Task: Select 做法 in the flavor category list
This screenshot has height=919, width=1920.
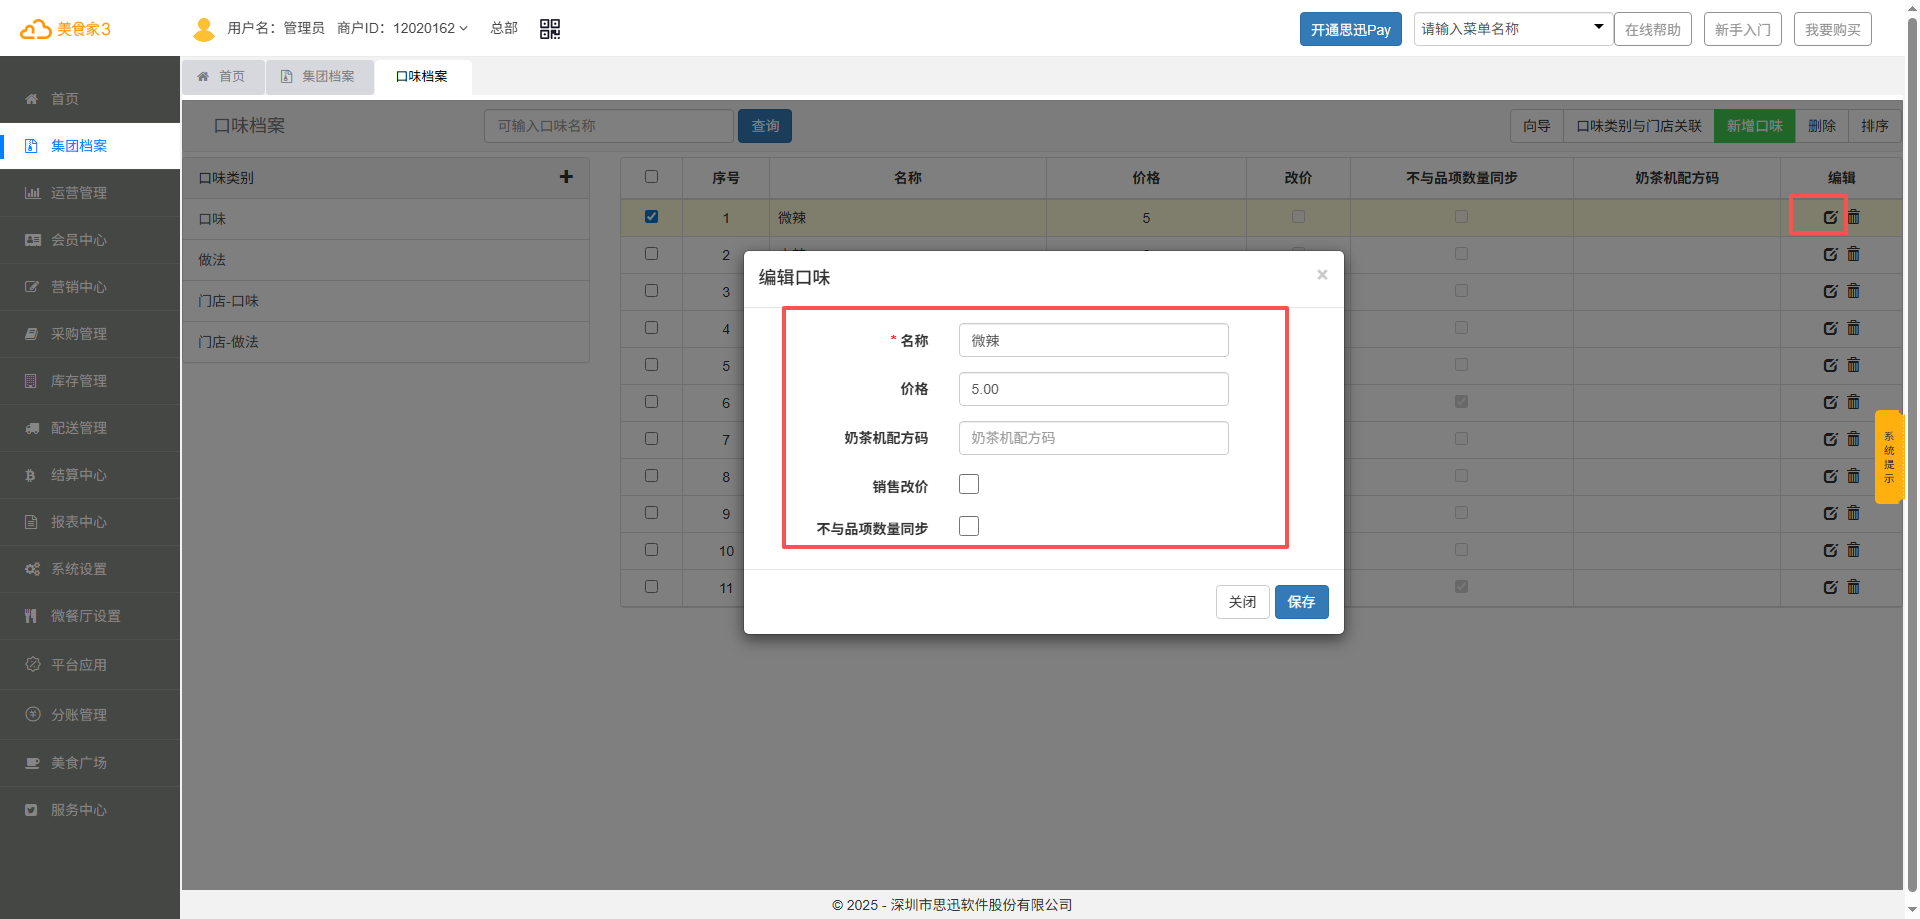Action: coord(212,260)
